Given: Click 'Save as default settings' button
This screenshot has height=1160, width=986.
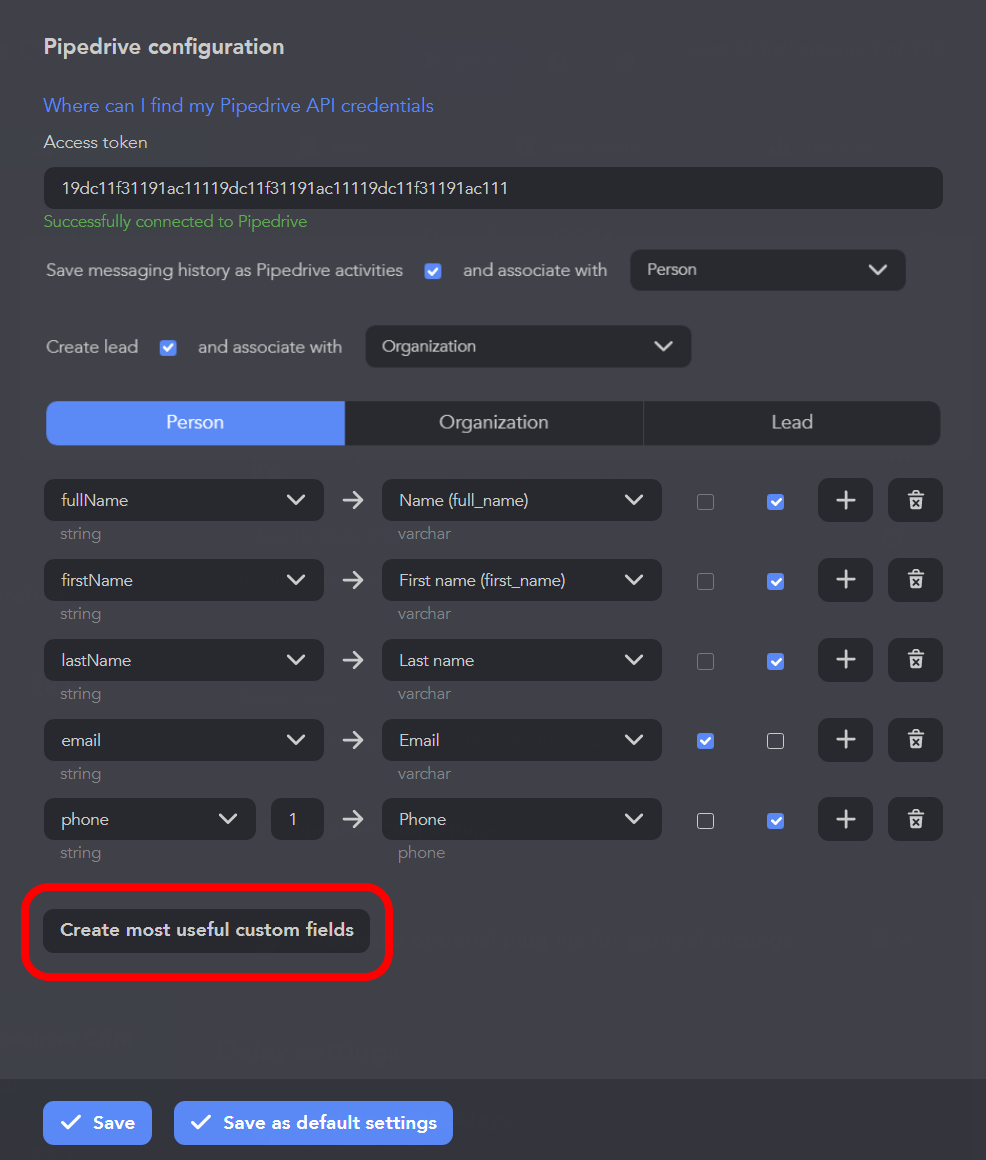Looking at the screenshot, I should (313, 1122).
